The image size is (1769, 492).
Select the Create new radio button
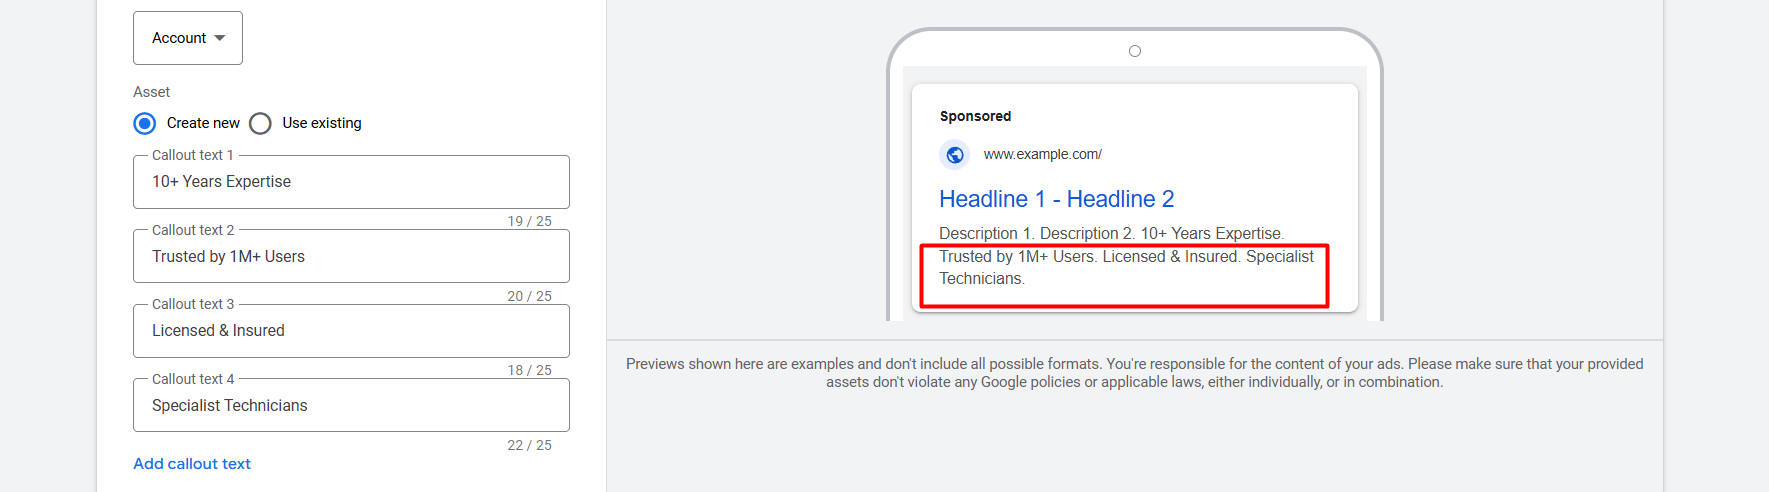point(145,123)
